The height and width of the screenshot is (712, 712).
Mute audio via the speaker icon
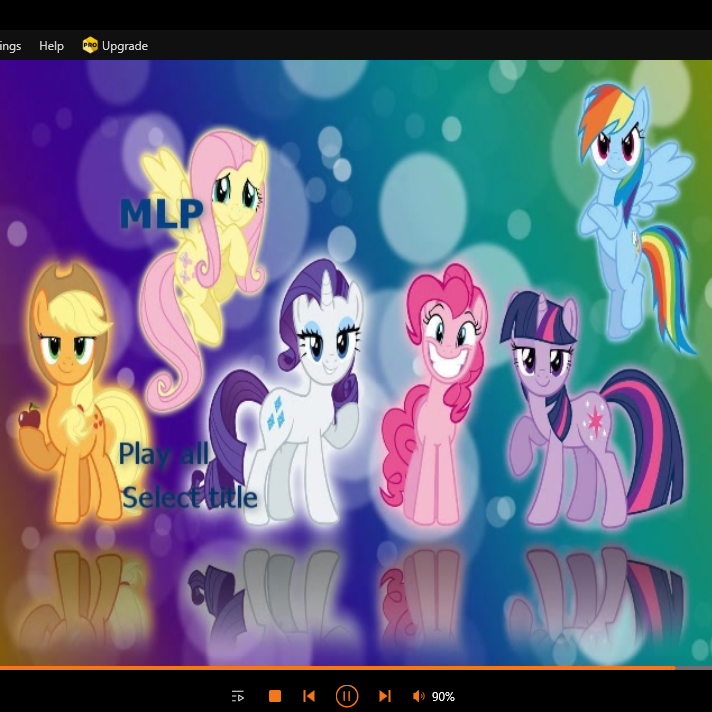click(x=418, y=696)
